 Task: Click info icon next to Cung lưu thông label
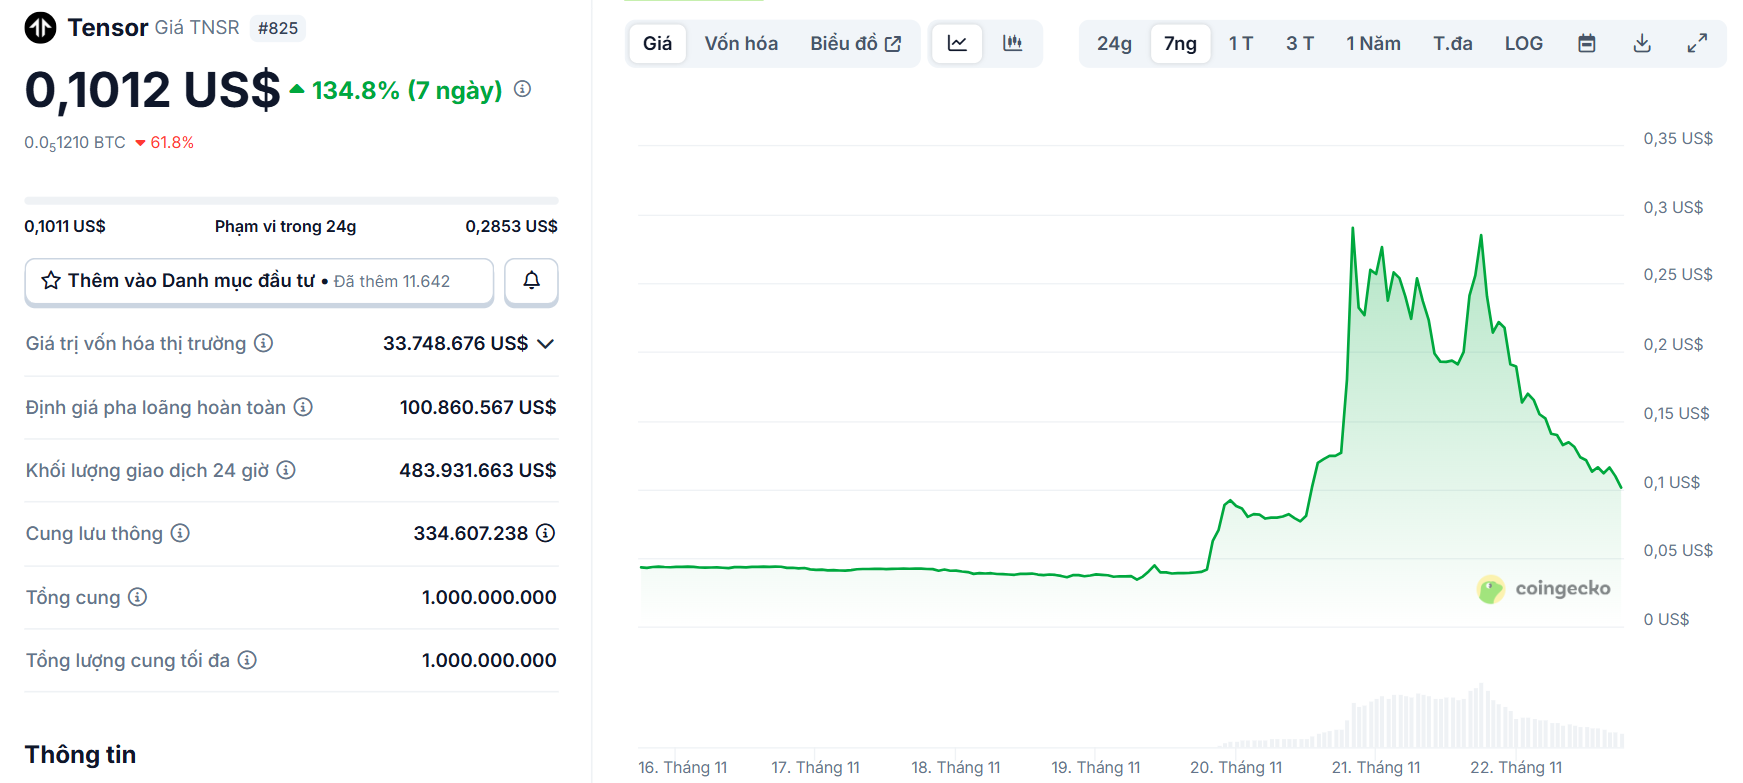point(180,533)
